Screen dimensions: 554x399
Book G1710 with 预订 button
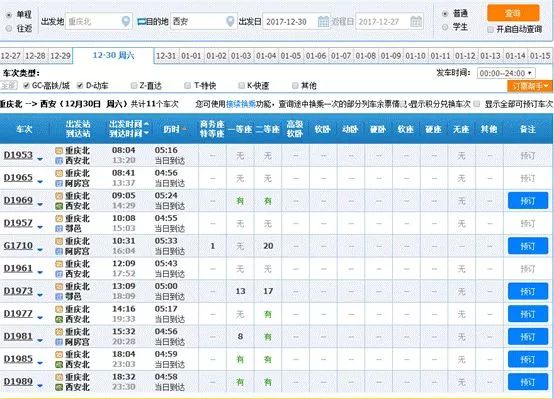click(x=528, y=246)
